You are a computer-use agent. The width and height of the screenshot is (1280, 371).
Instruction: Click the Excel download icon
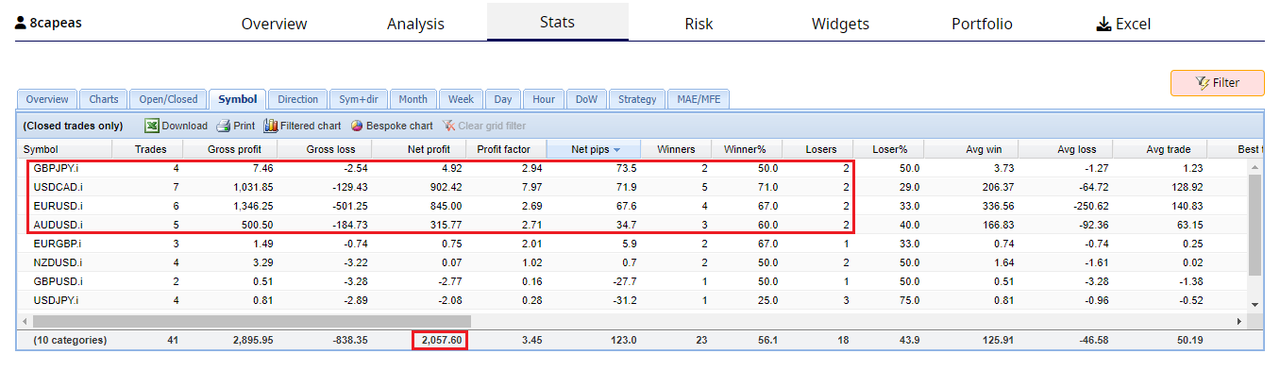(1104, 24)
